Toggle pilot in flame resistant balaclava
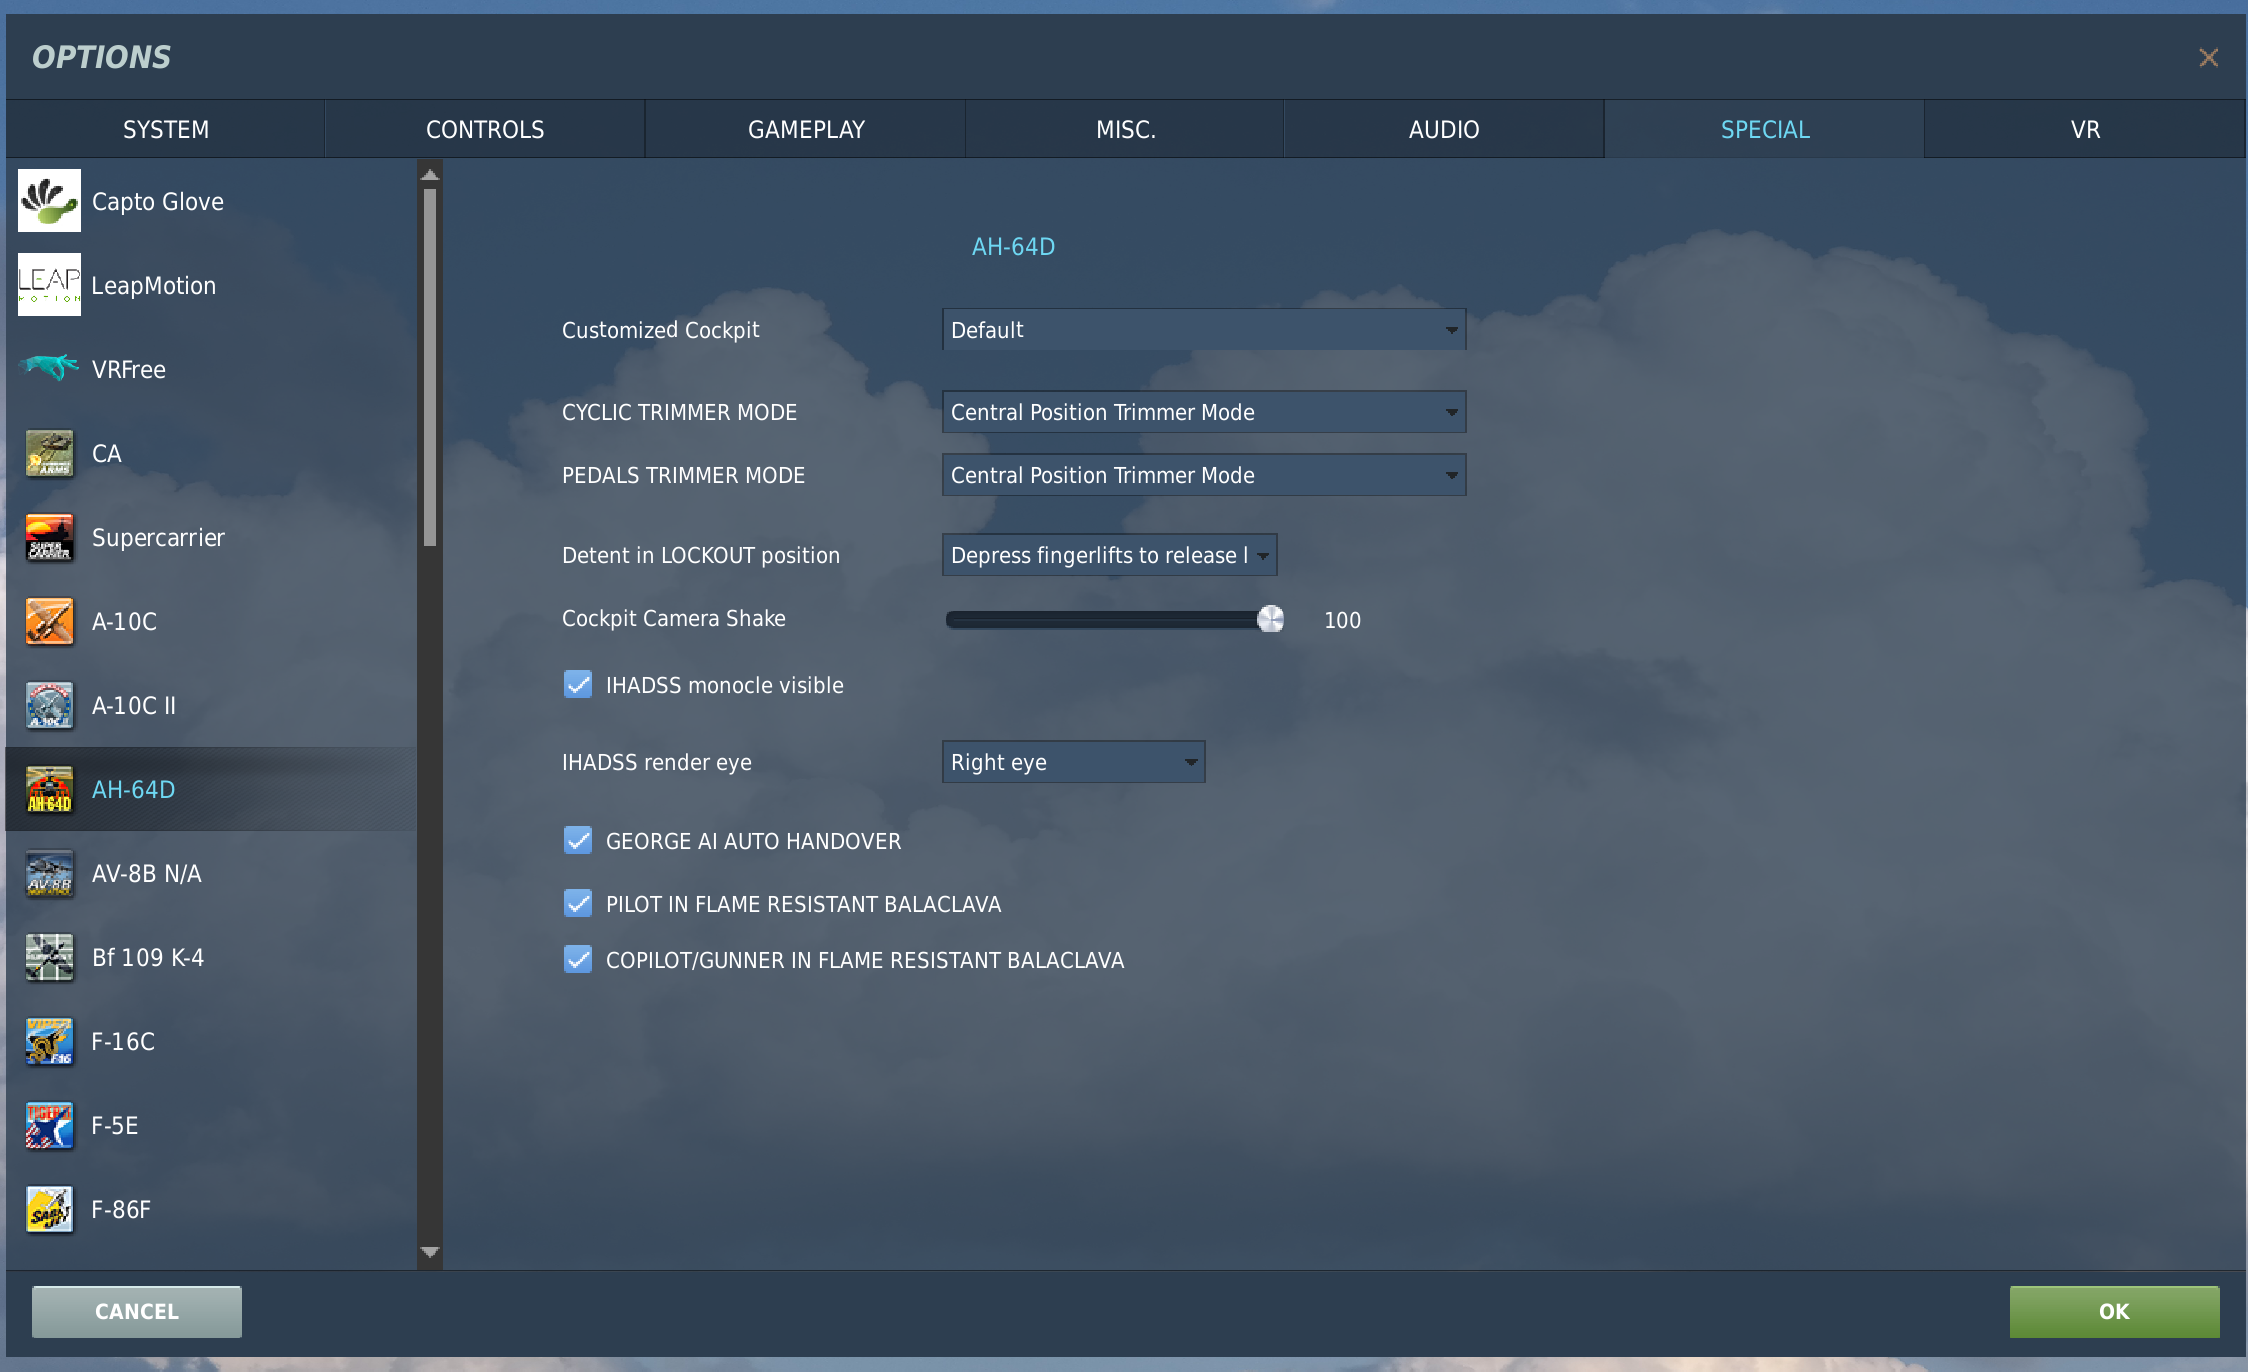 [578, 903]
